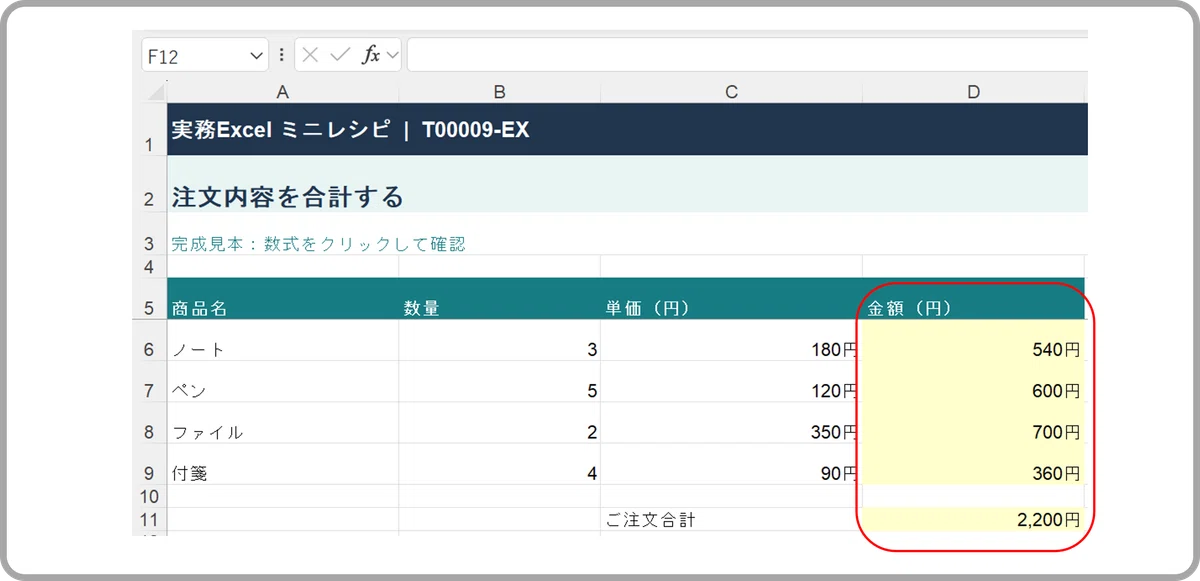Screen dimensions: 1200x581
Task: Select row 10 header
Action: click(x=150, y=496)
